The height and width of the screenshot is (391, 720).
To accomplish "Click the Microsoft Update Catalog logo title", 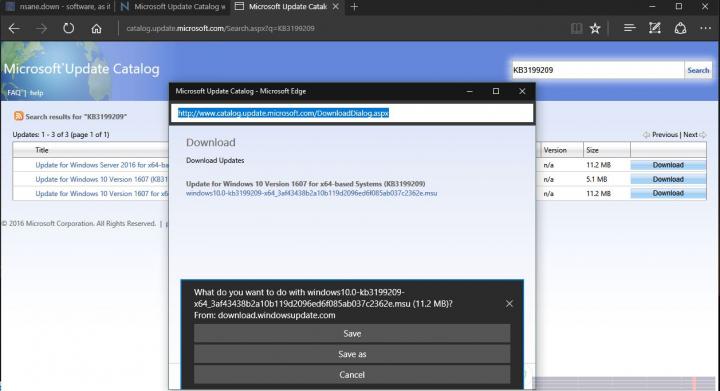I will click(82, 69).
